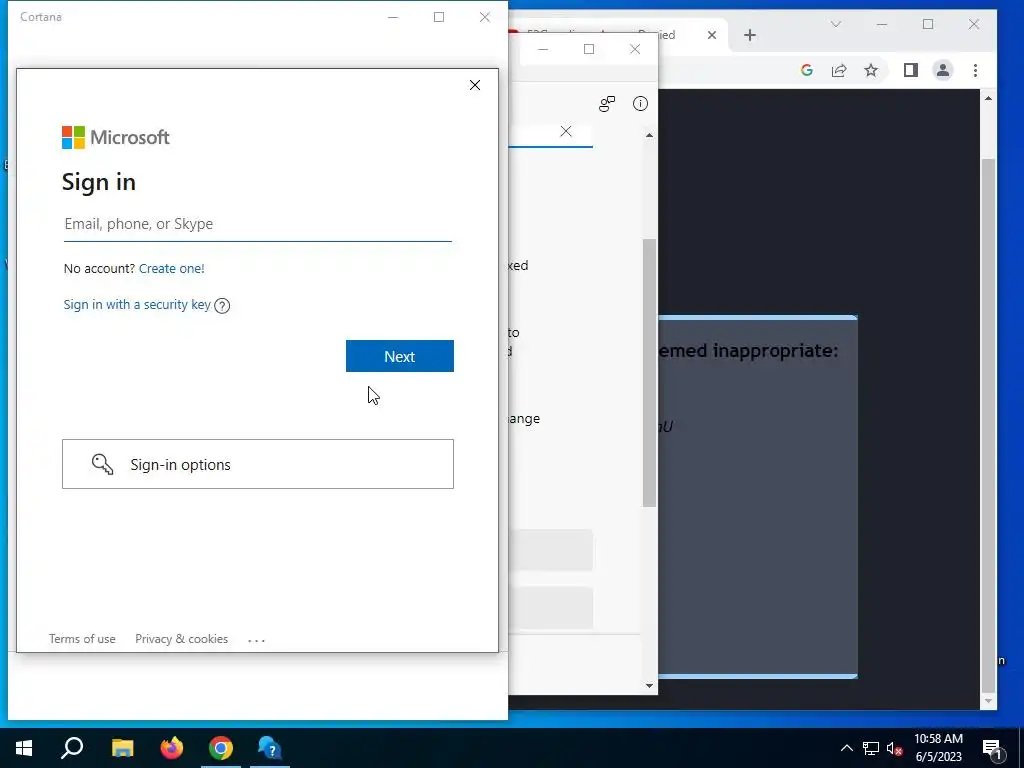Minimize the Chrome window
1024x768 pixels.
tap(882, 24)
